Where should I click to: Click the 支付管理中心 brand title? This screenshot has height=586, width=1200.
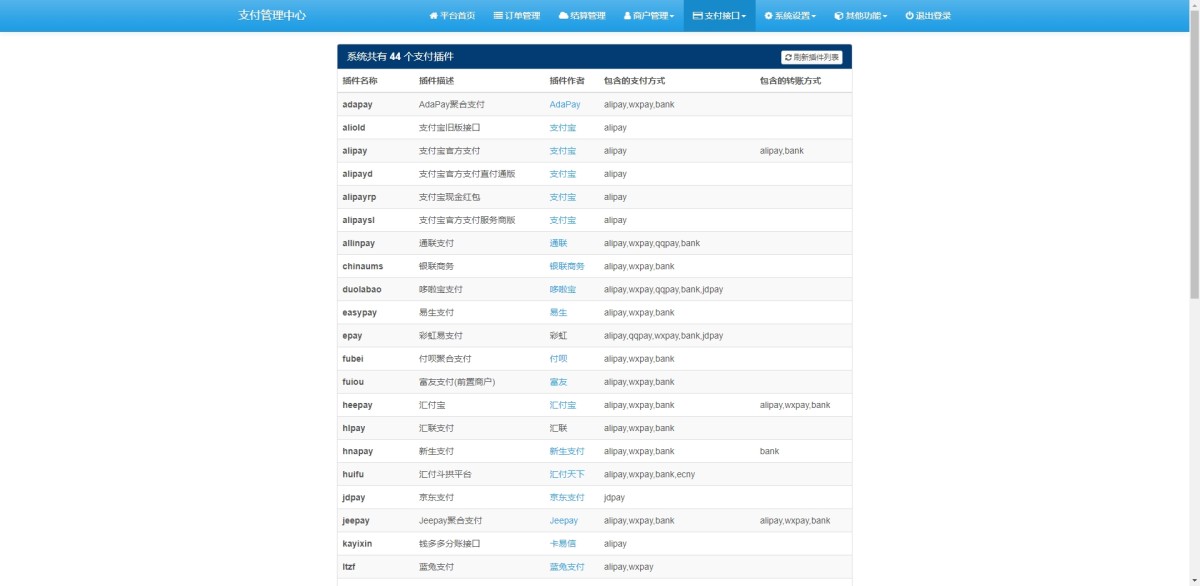272,16
